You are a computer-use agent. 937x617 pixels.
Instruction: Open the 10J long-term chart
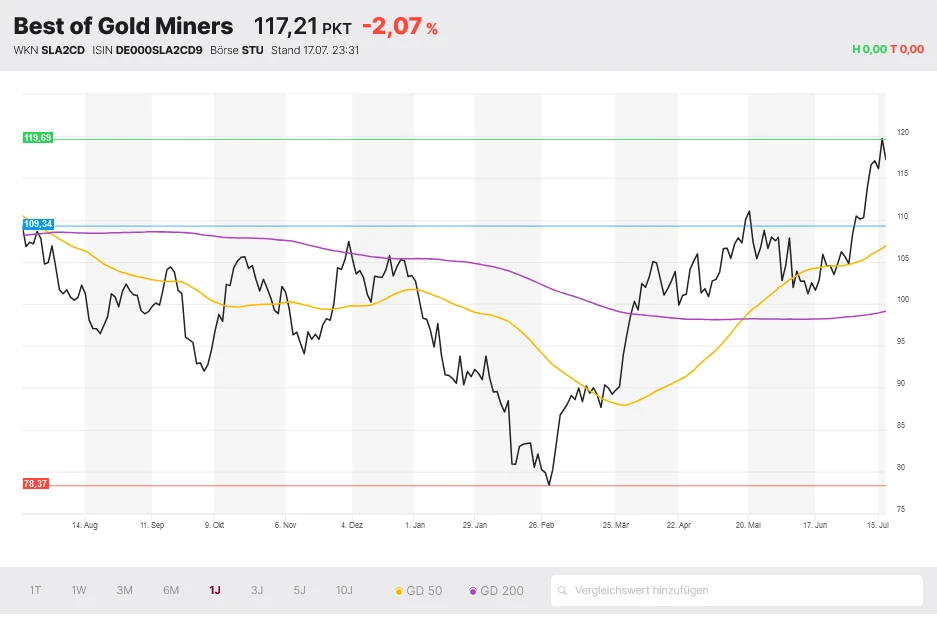coord(343,590)
